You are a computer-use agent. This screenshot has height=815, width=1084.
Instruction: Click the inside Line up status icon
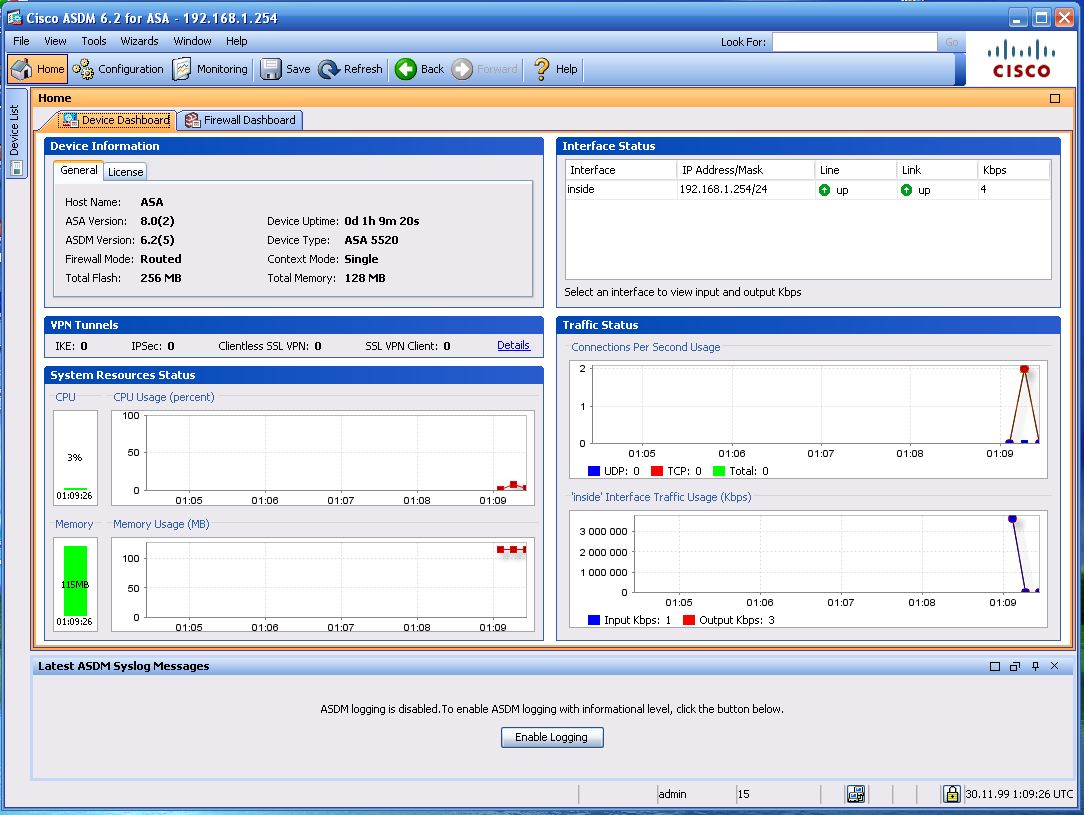pos(824,190)
